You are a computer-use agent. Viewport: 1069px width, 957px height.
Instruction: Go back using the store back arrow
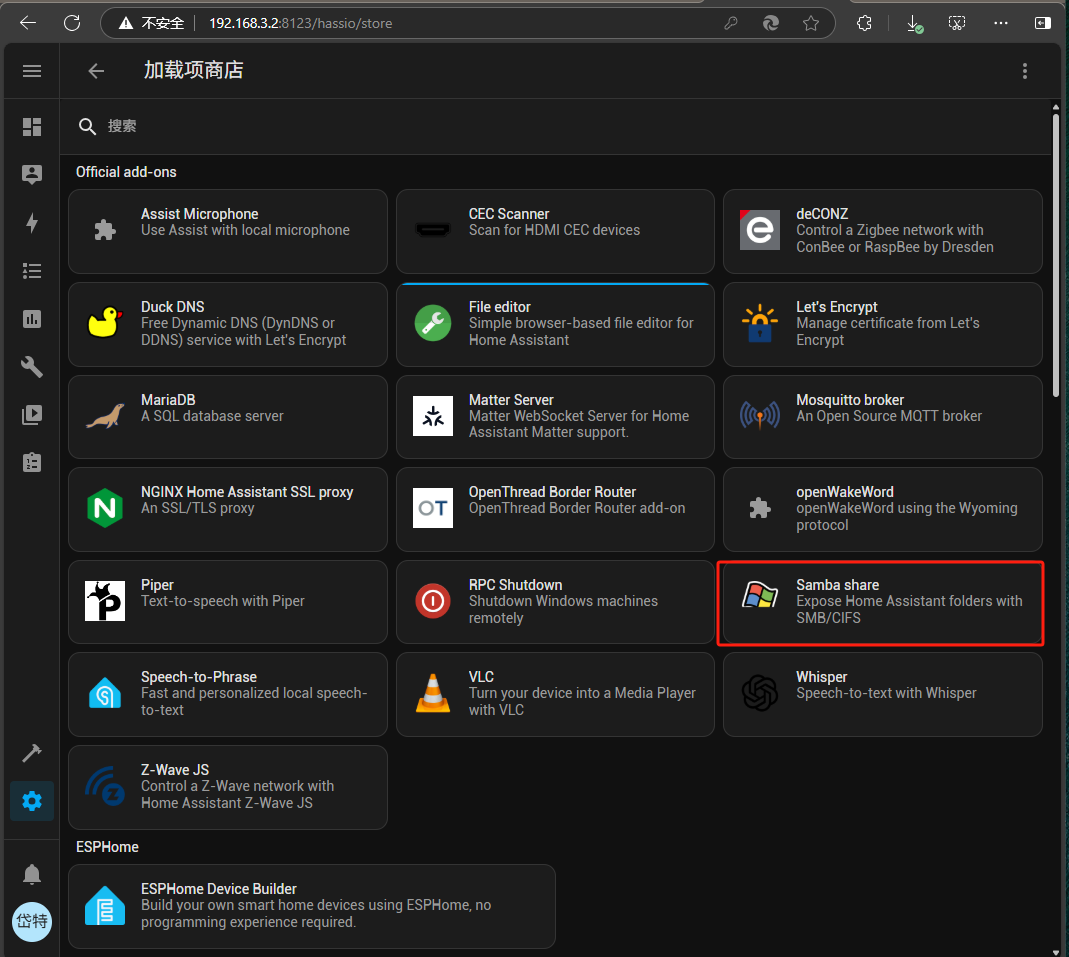[x=96, y=71]
